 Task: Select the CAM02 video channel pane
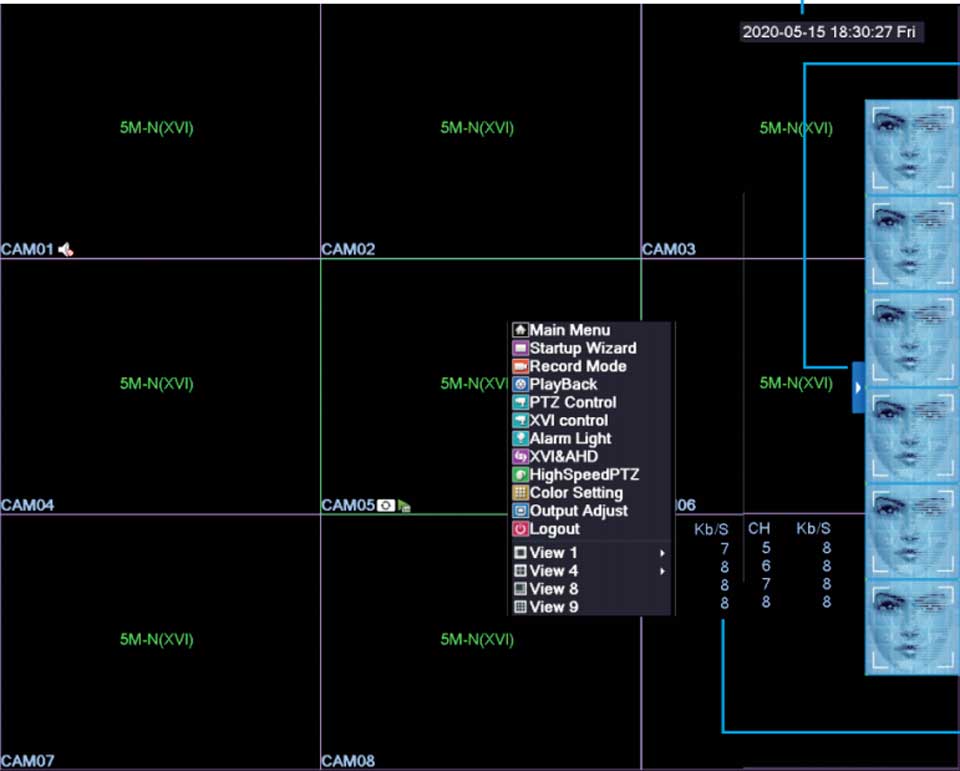click(480, 130)
